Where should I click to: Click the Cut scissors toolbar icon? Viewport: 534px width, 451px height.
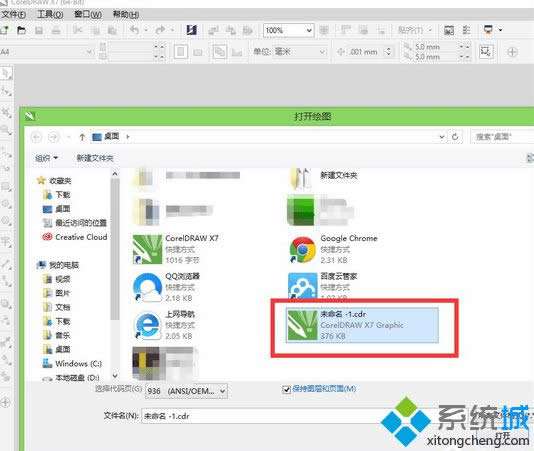pyautogui.click(x=78, y=30)
